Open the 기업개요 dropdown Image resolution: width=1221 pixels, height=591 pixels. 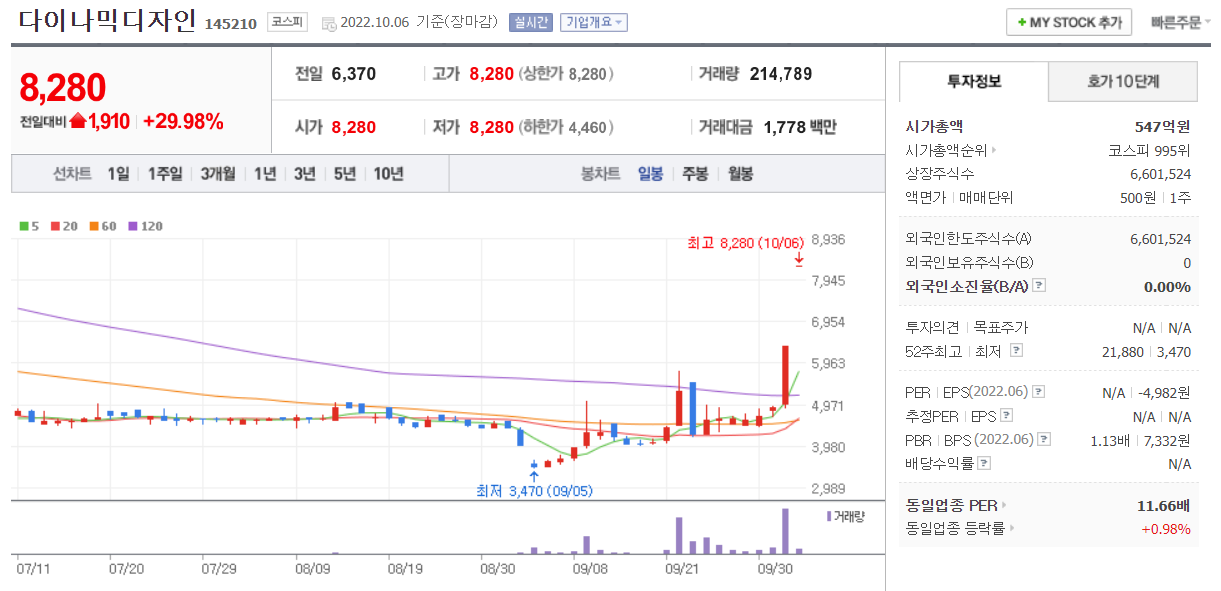point(593,22)
